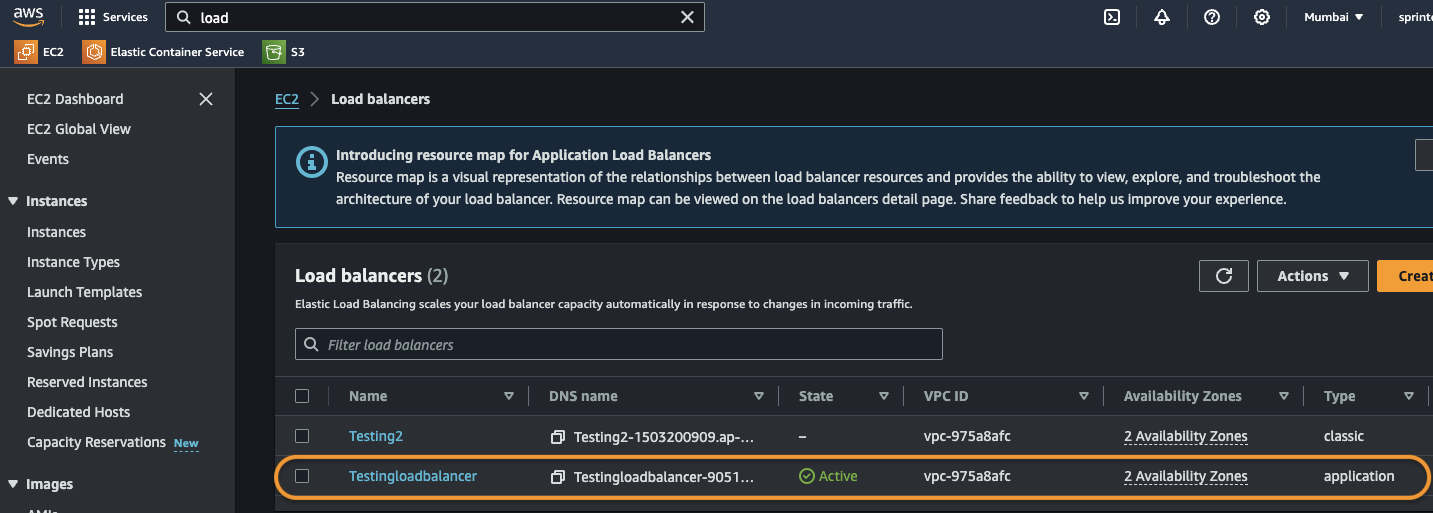The width and height of the screenshot is (1433, 513).
Task: Click inside the top search box
Action: (435, 17)
